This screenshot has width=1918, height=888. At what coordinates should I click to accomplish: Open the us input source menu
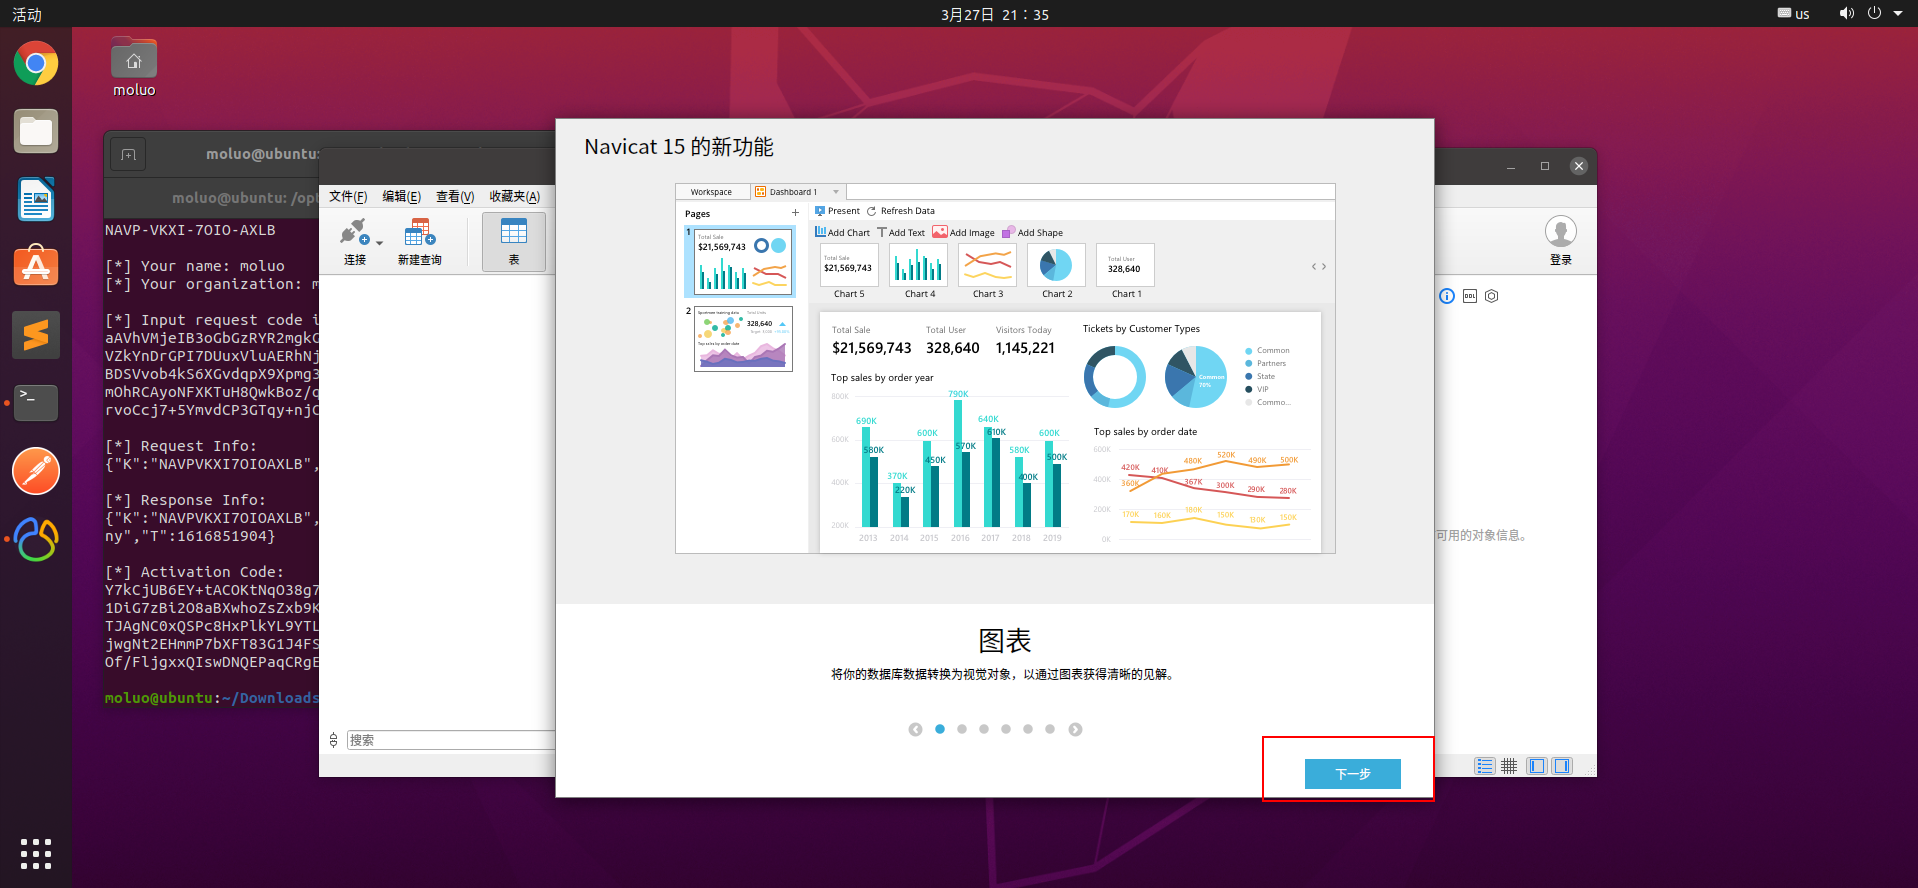tap(1794, 14)
